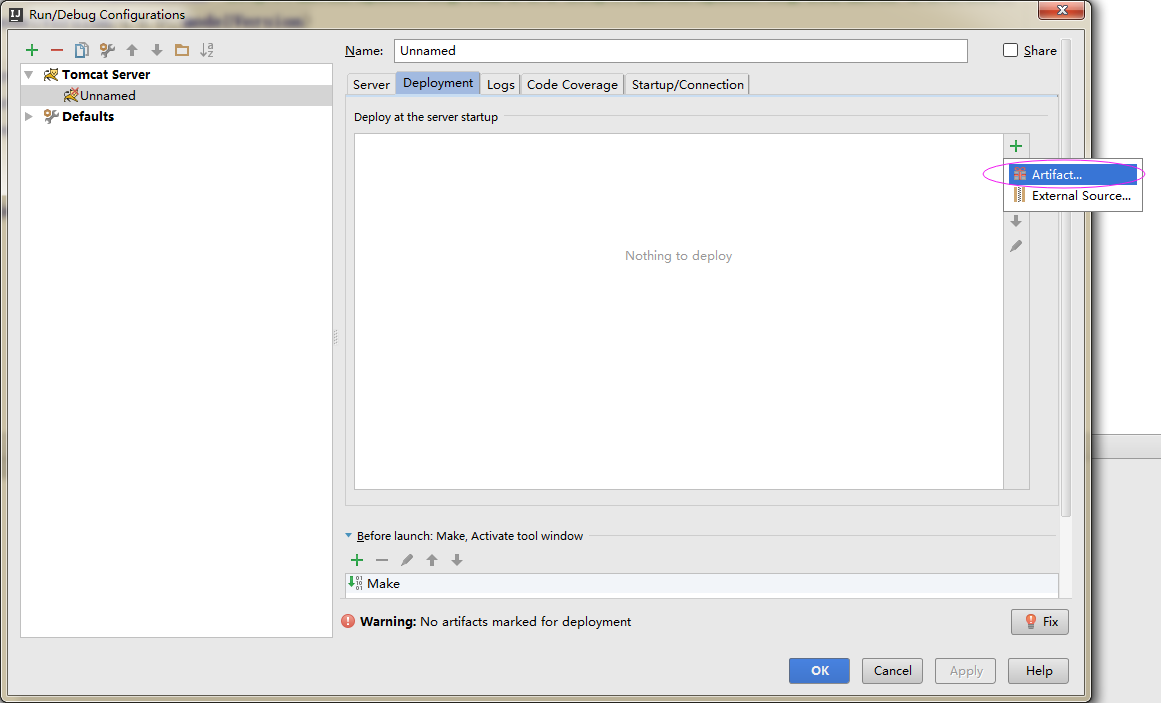Viewport: 1161px width, 703px height.
Task: Choose Artifact... from popup menu
Action: 1072,175
